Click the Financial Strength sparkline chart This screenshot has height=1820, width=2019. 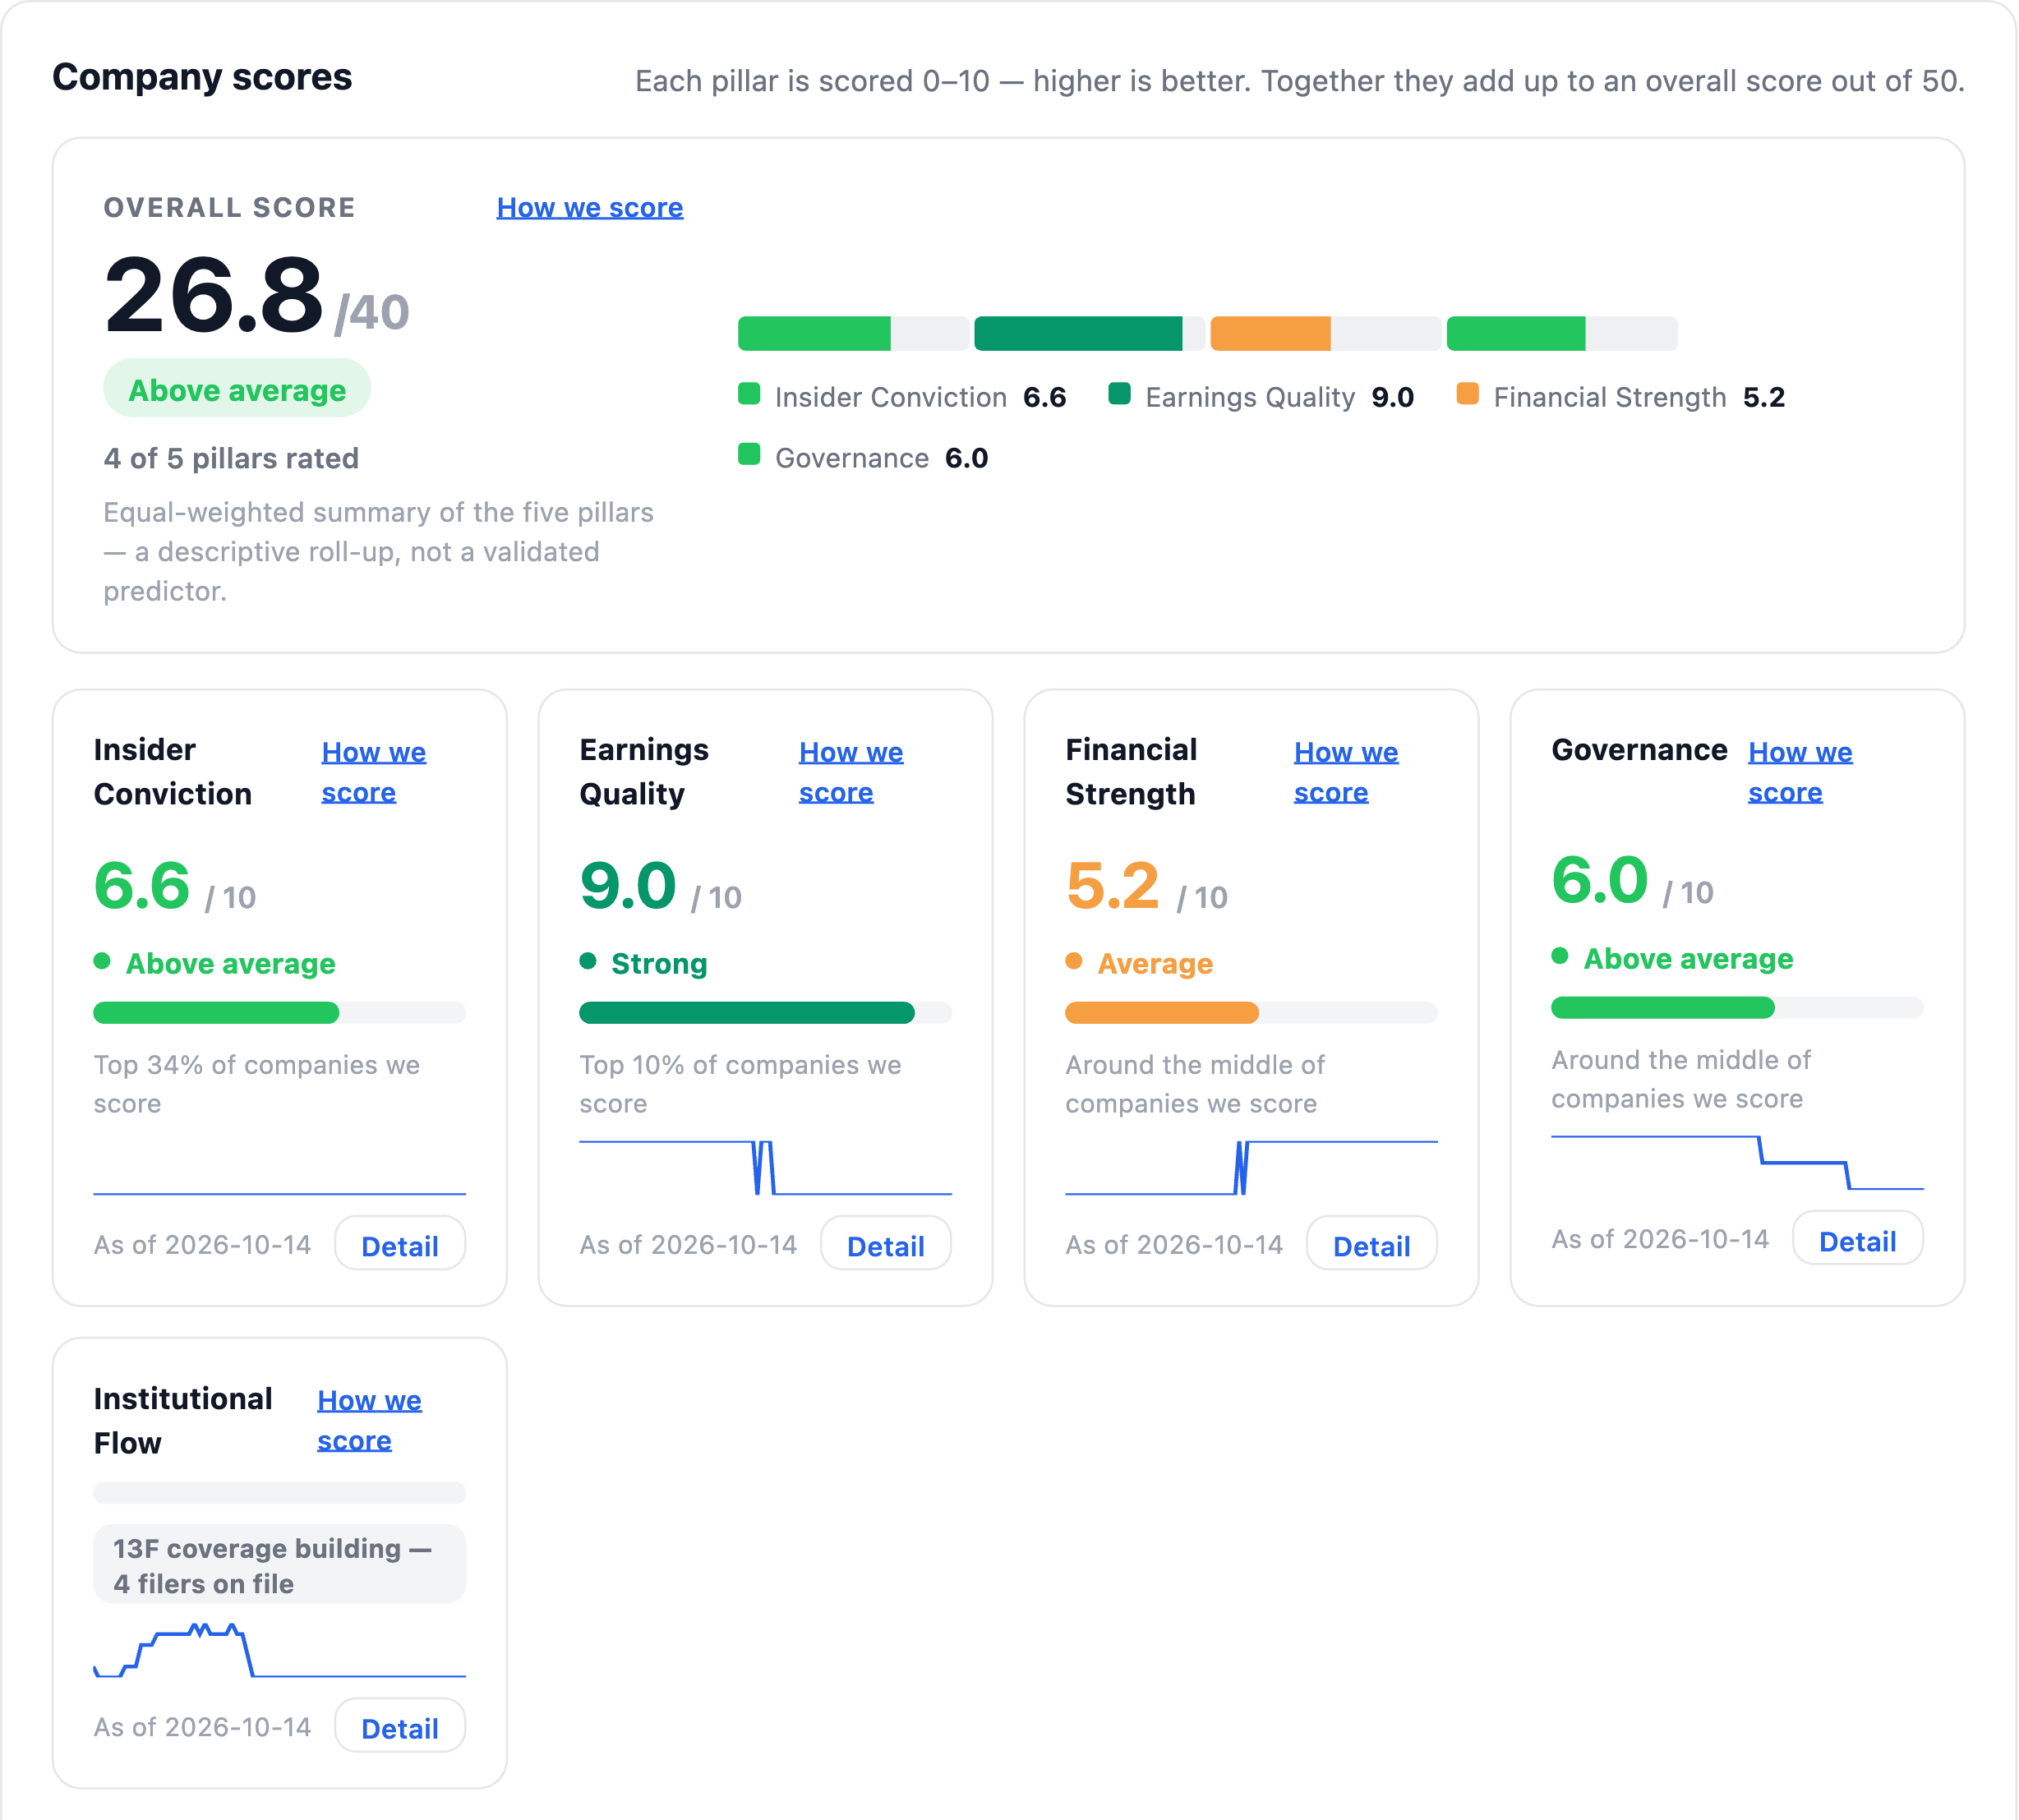[1252, 1168]
